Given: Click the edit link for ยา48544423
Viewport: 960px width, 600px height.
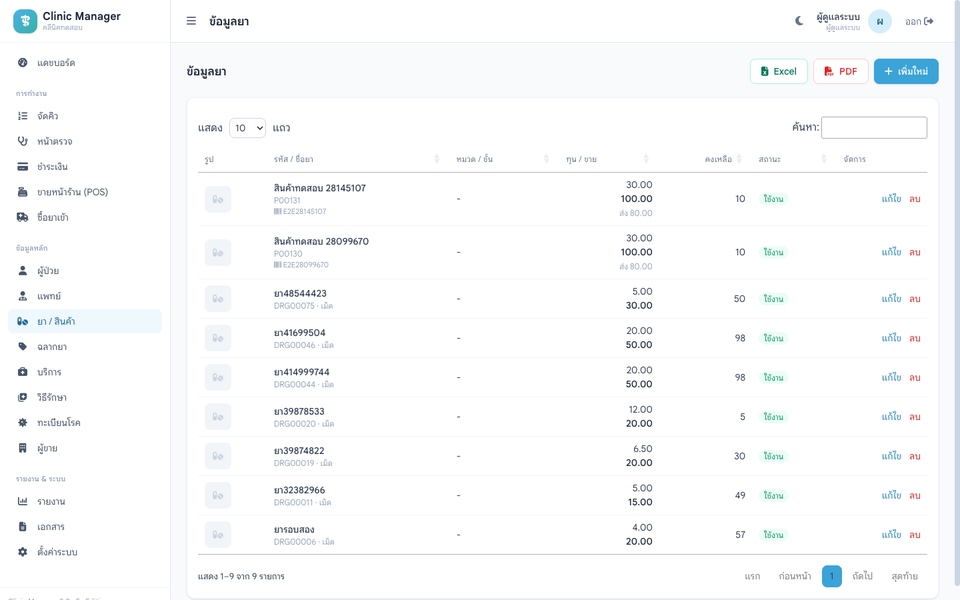Looking at the screenshot, I should click(x=891, y=299).
